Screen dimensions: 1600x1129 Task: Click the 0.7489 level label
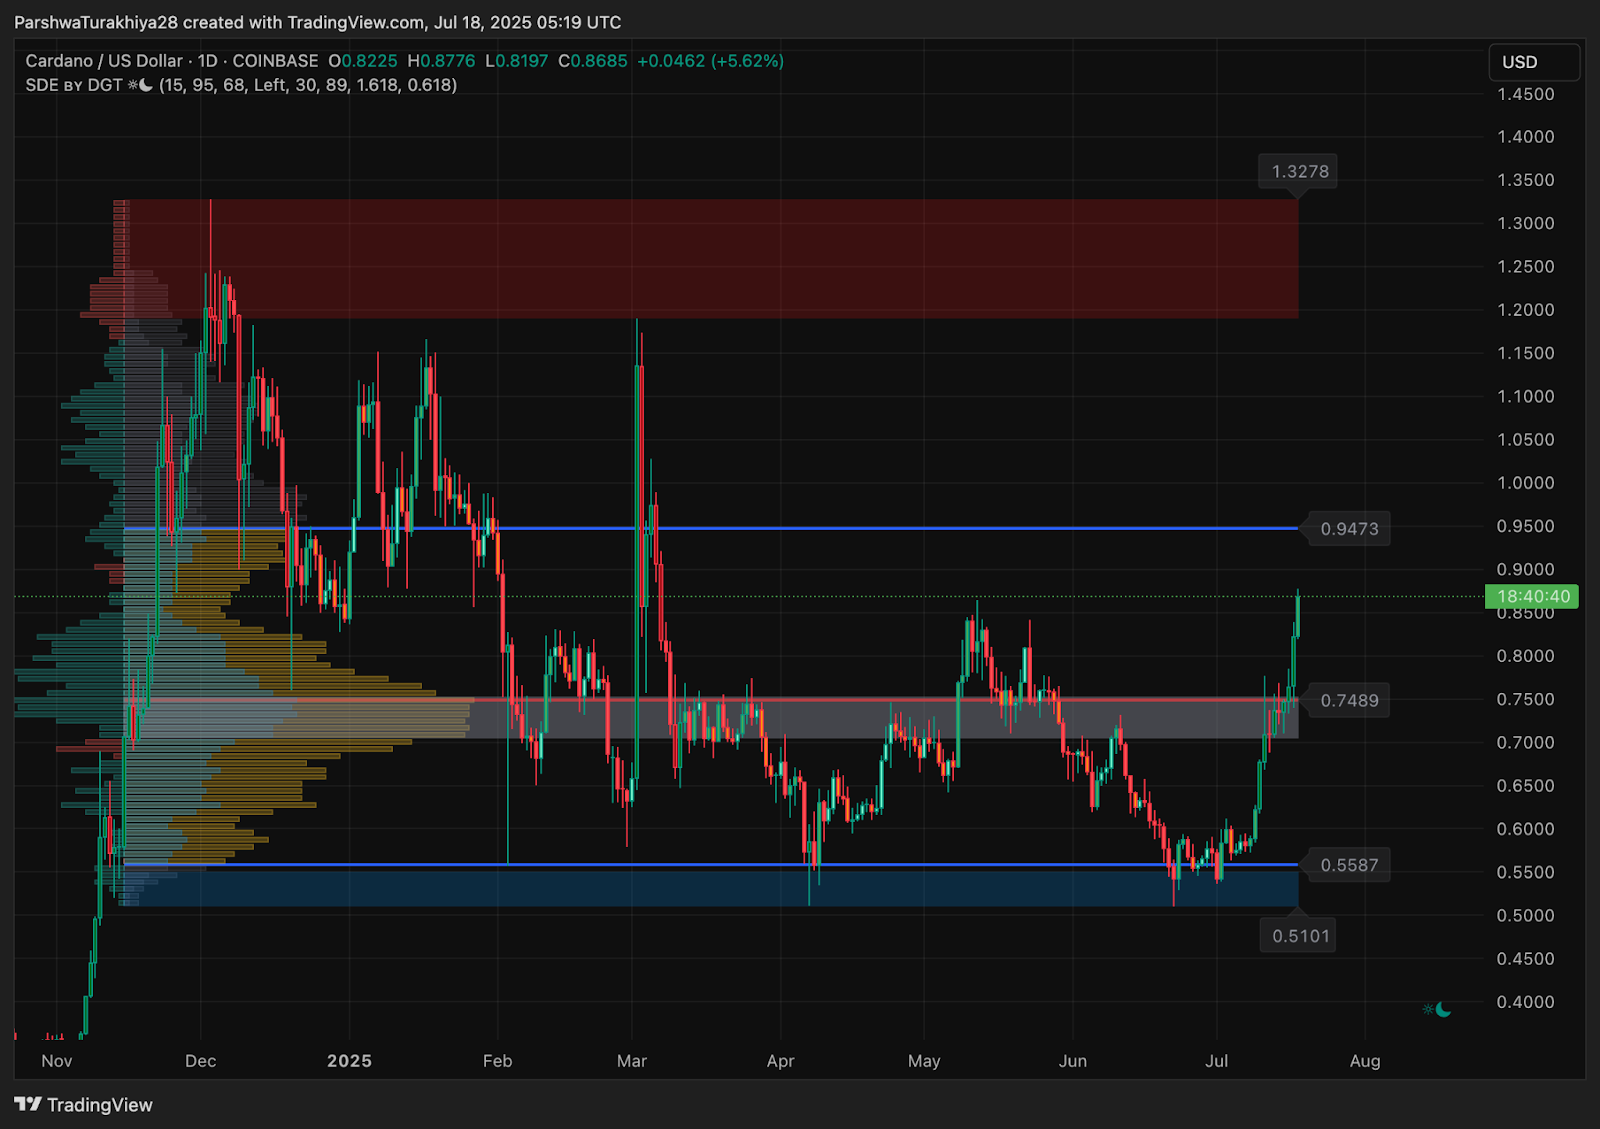click(1349, 701)
